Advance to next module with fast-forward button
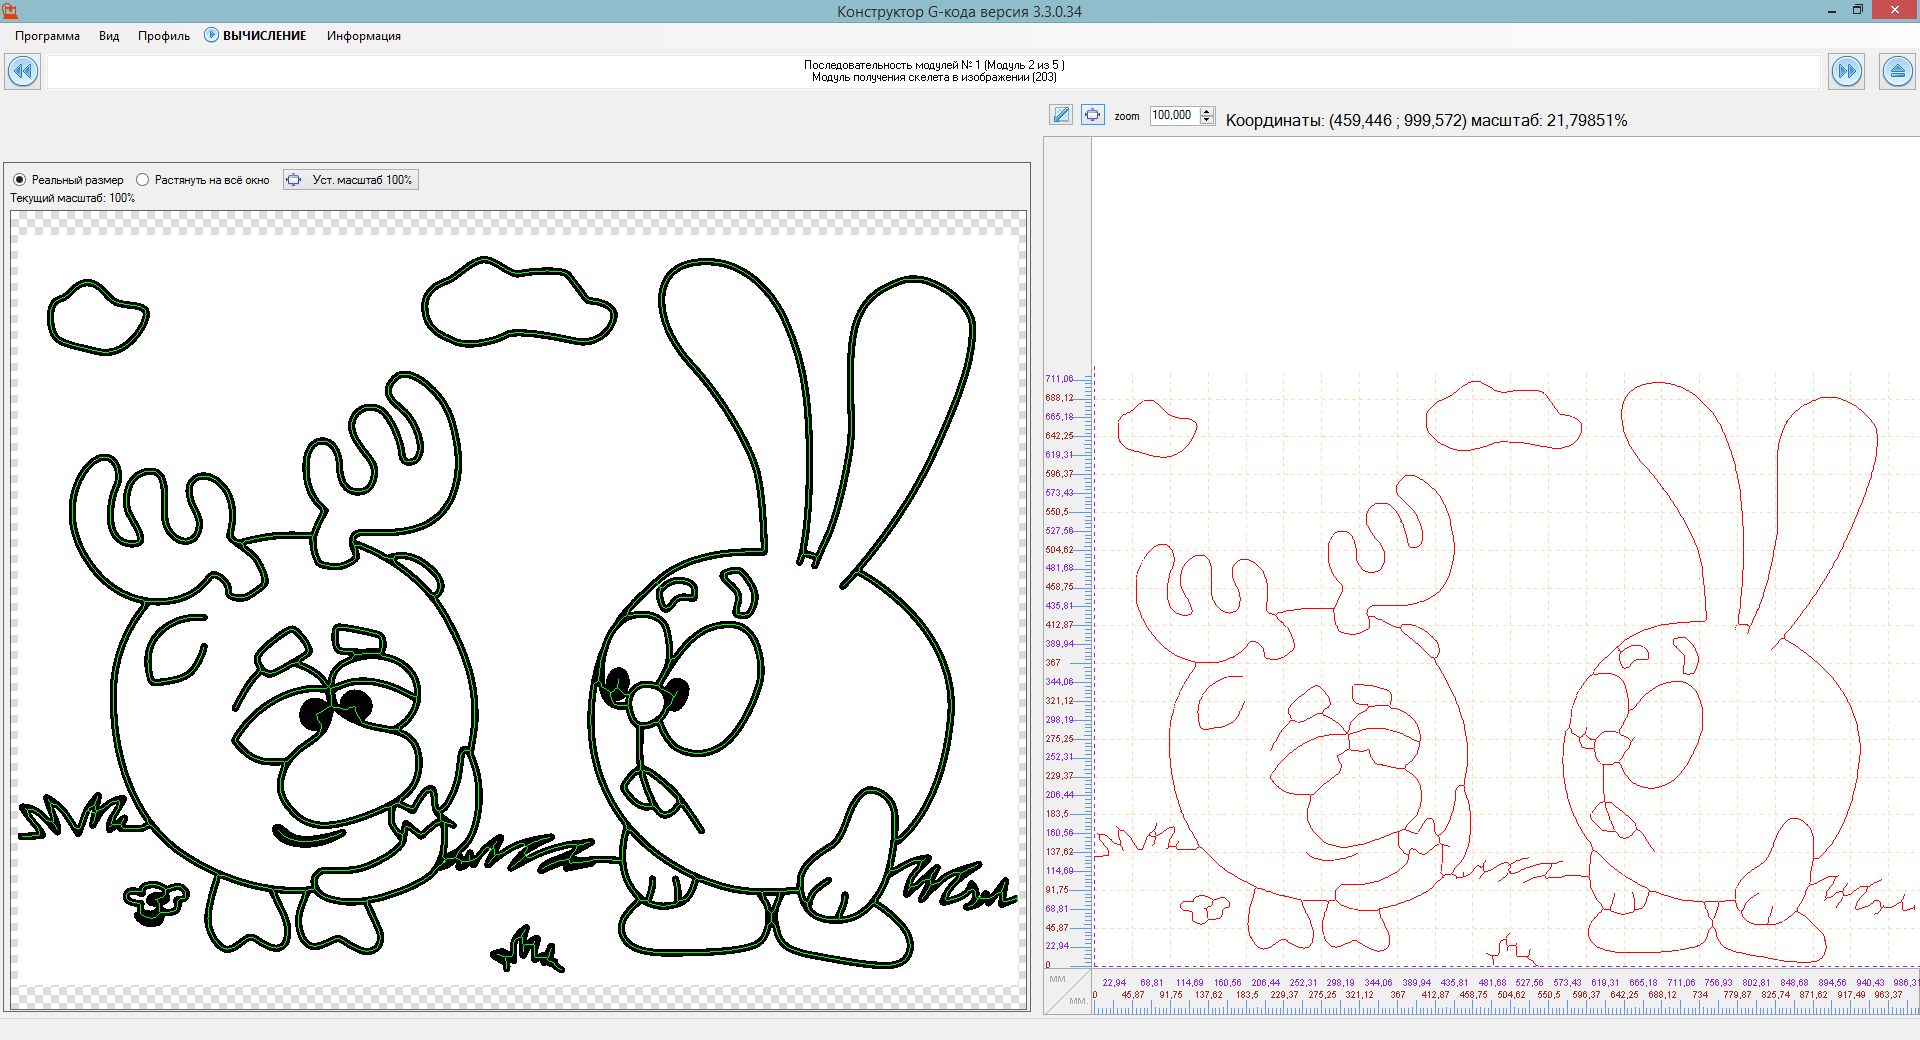 click(1847, 71)
